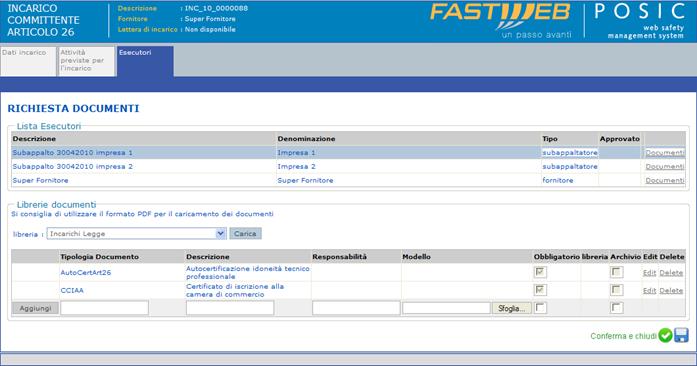This screenshot has height=366, width=697.
Task: Click the Descrizione input in the Aggiungi row
Action: 230,308
